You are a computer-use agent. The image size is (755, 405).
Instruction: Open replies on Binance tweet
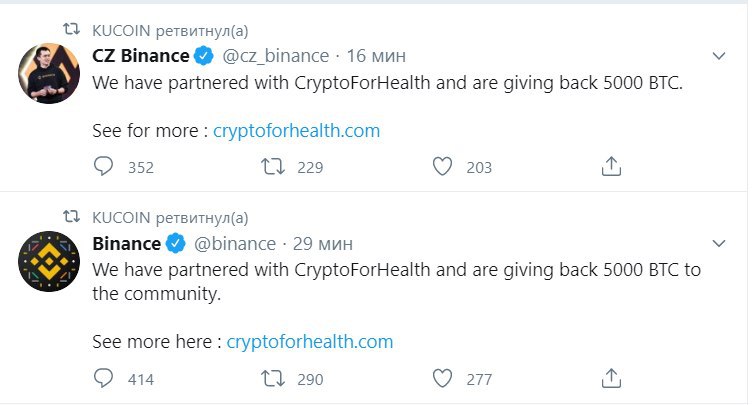click(x=103, y=379)
